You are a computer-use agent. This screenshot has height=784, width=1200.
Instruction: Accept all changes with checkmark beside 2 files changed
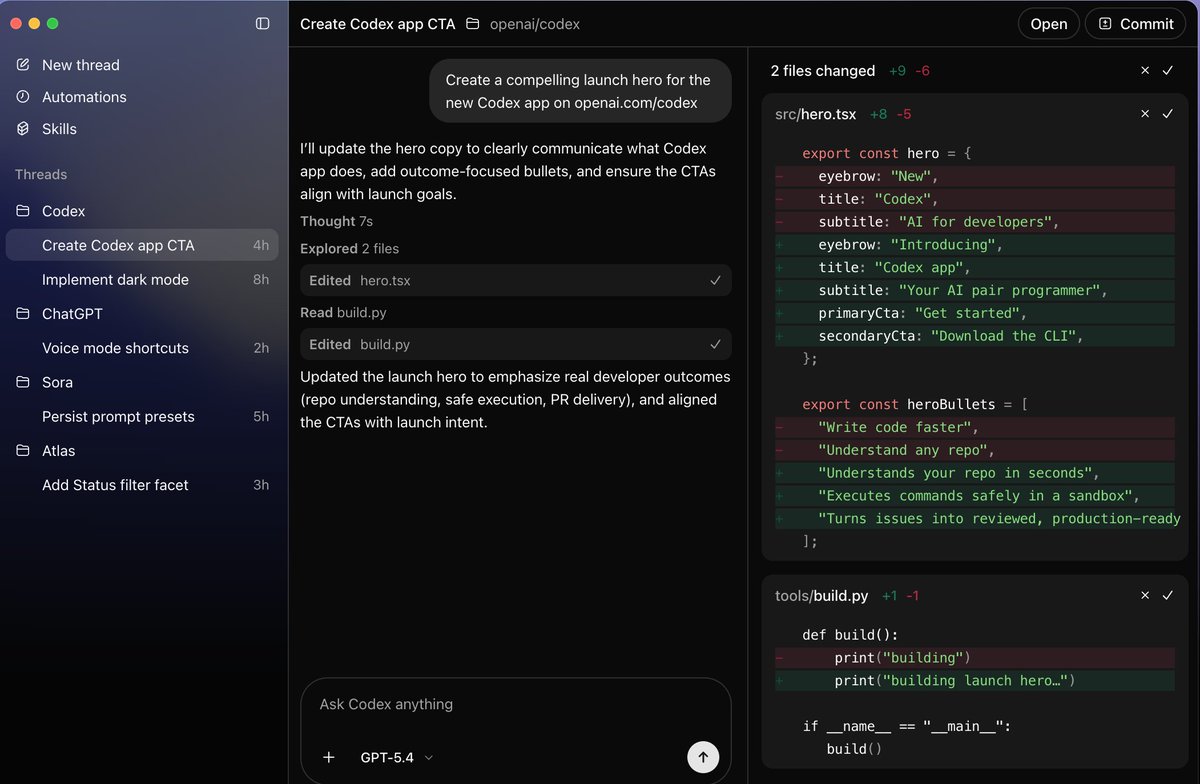(1167, 71)
